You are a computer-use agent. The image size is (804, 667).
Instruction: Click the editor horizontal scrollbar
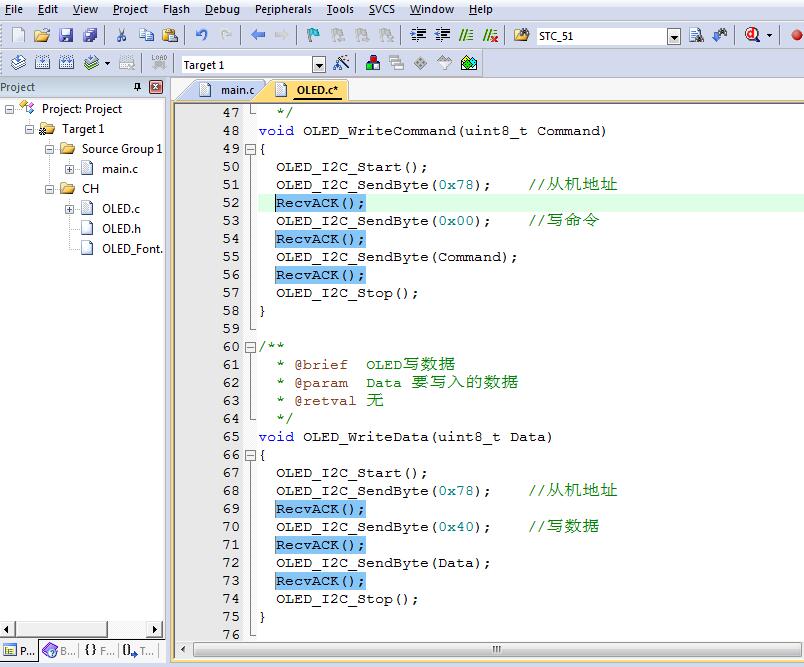click(495, 649)
